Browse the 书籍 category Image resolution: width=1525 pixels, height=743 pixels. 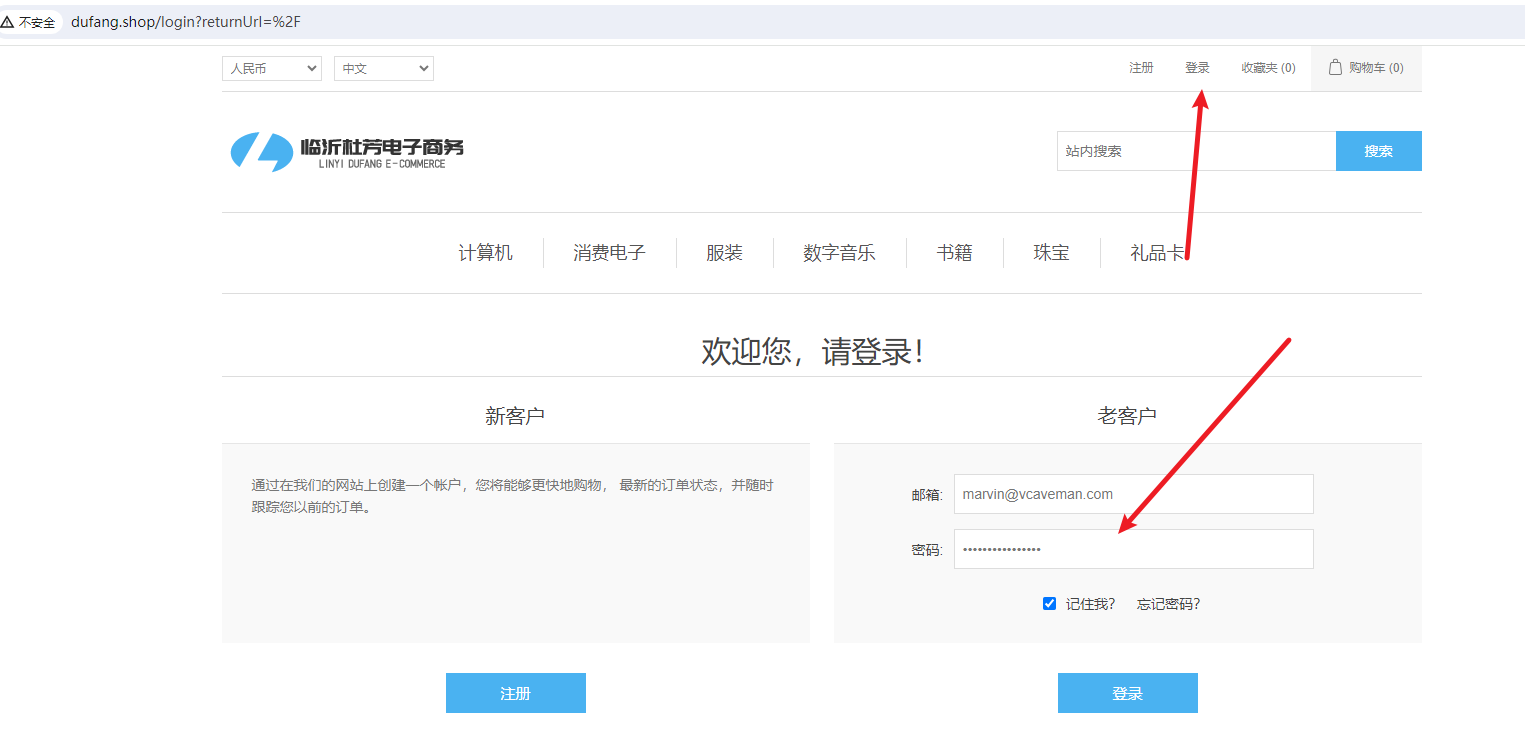coord(954,253)
